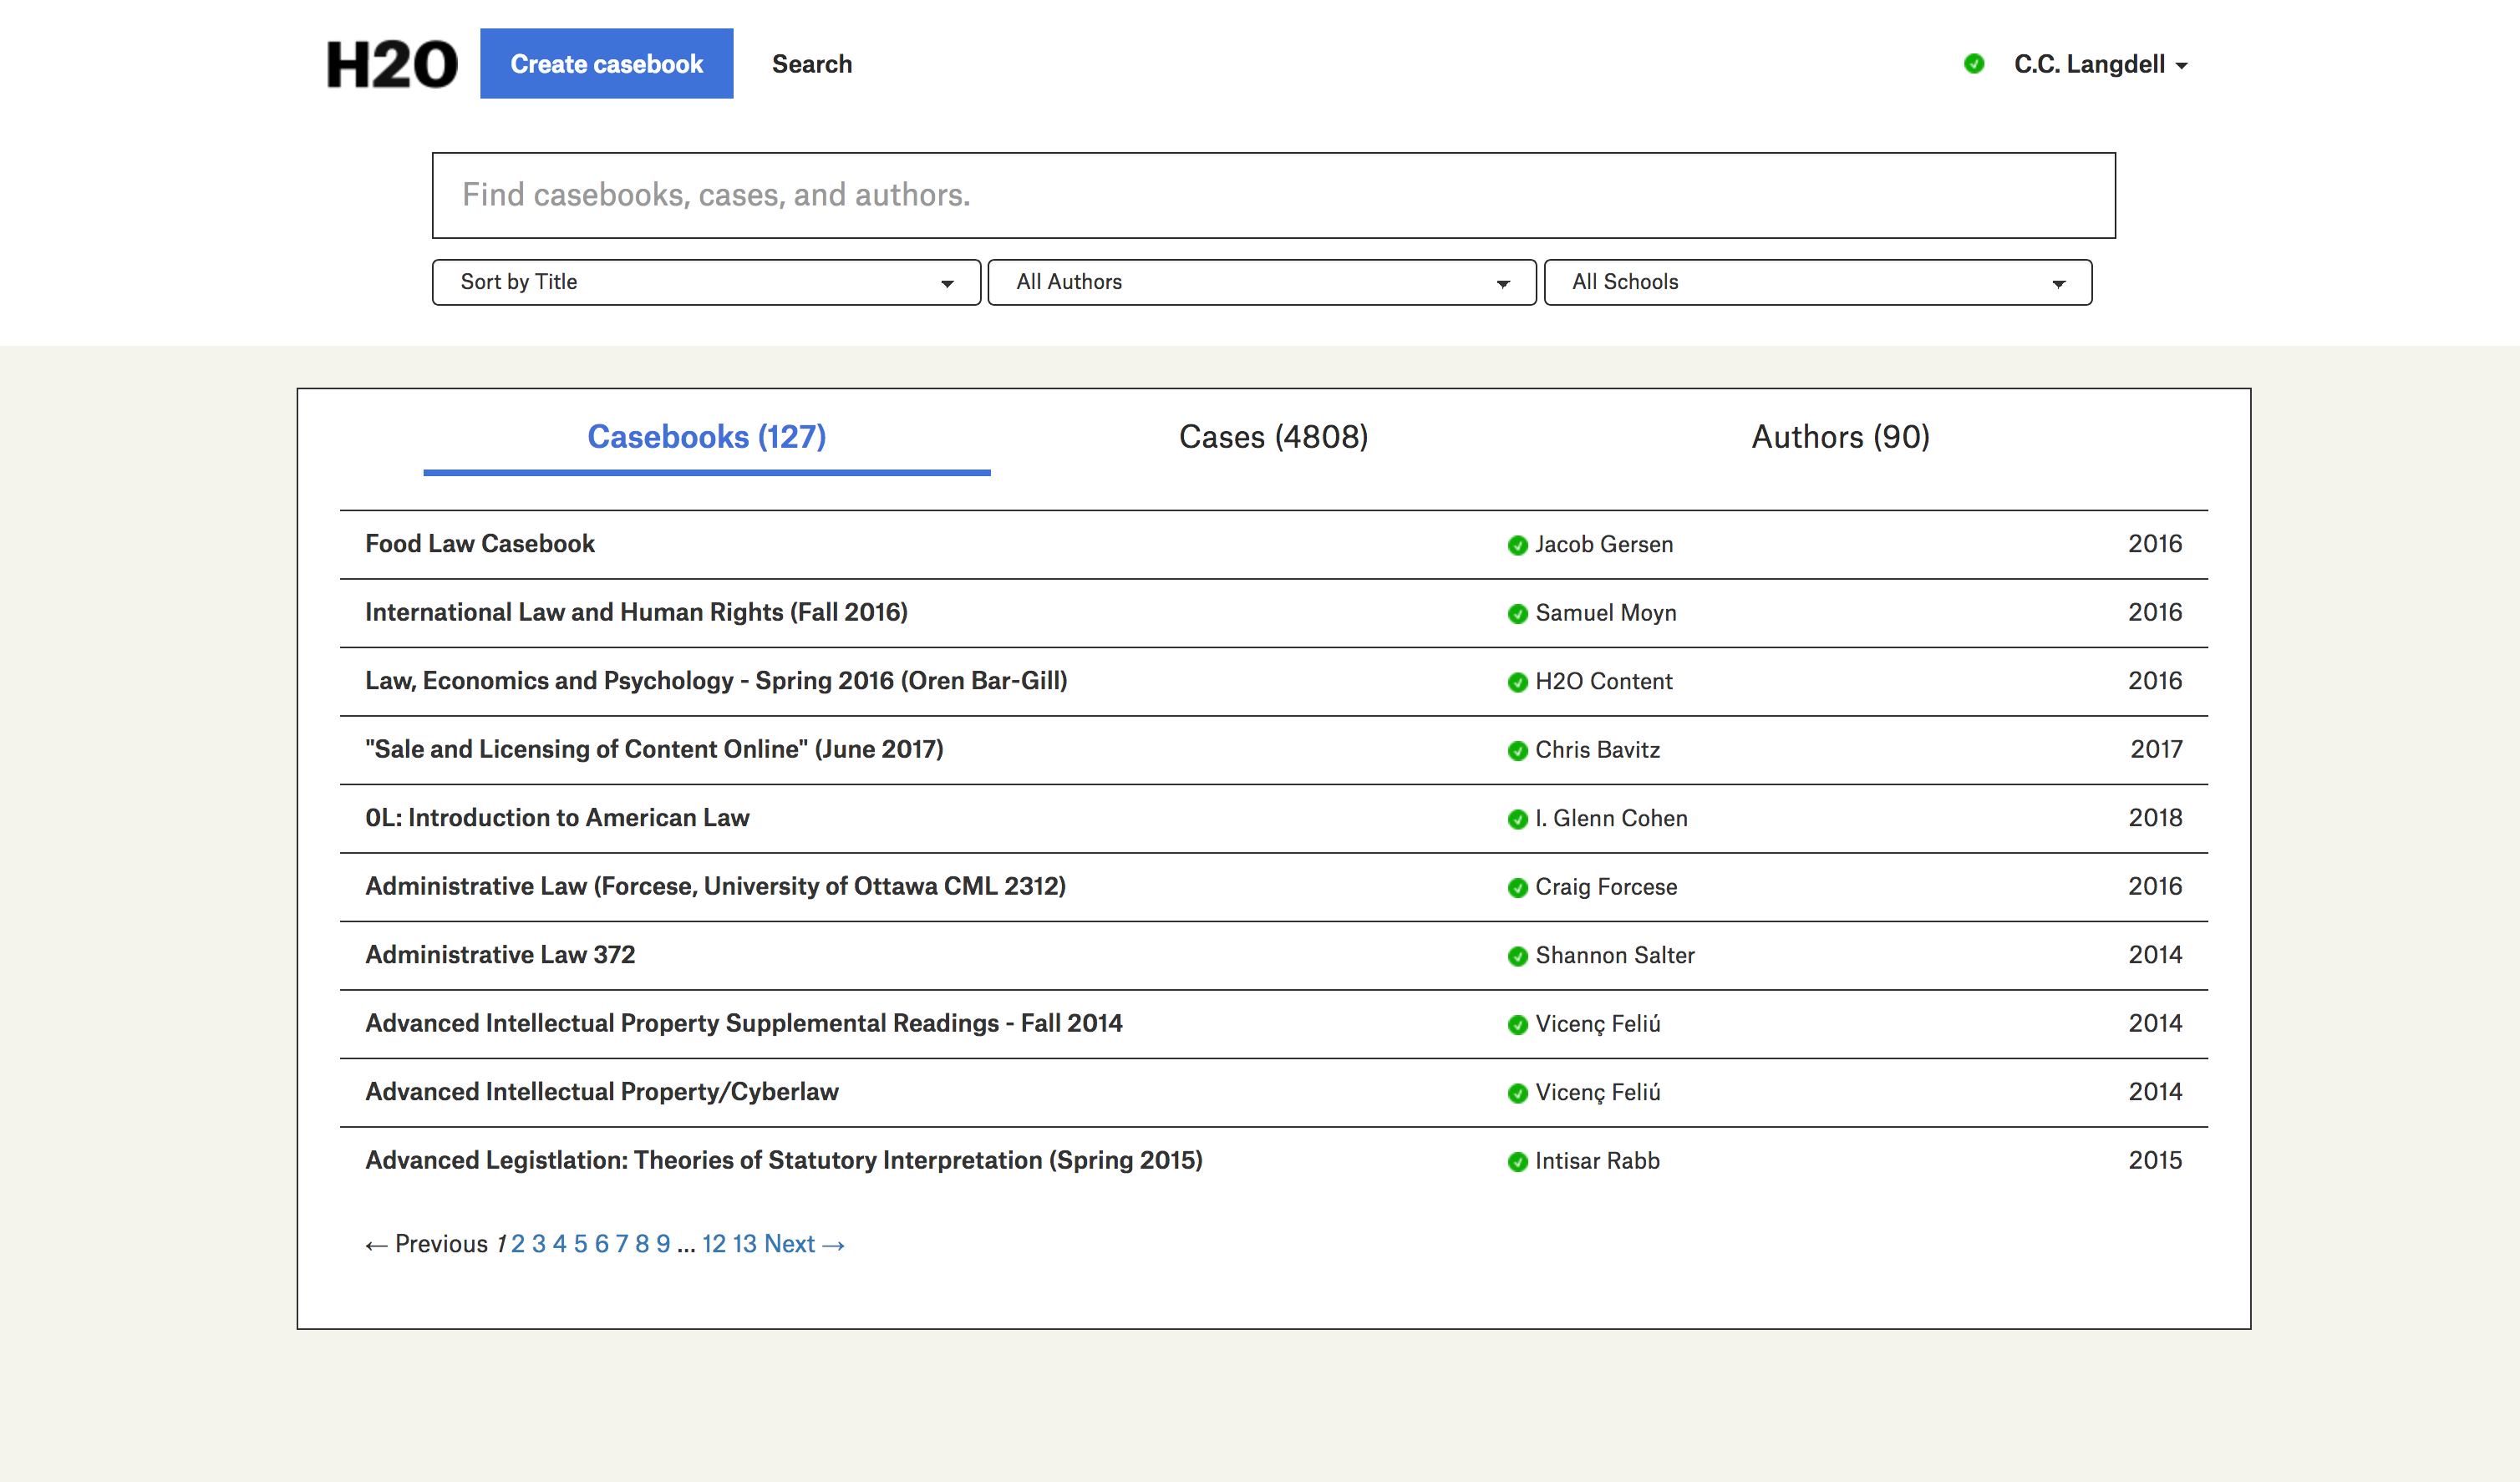Click verified badge in Property/Cyberlaw row

(1517, 1093)
